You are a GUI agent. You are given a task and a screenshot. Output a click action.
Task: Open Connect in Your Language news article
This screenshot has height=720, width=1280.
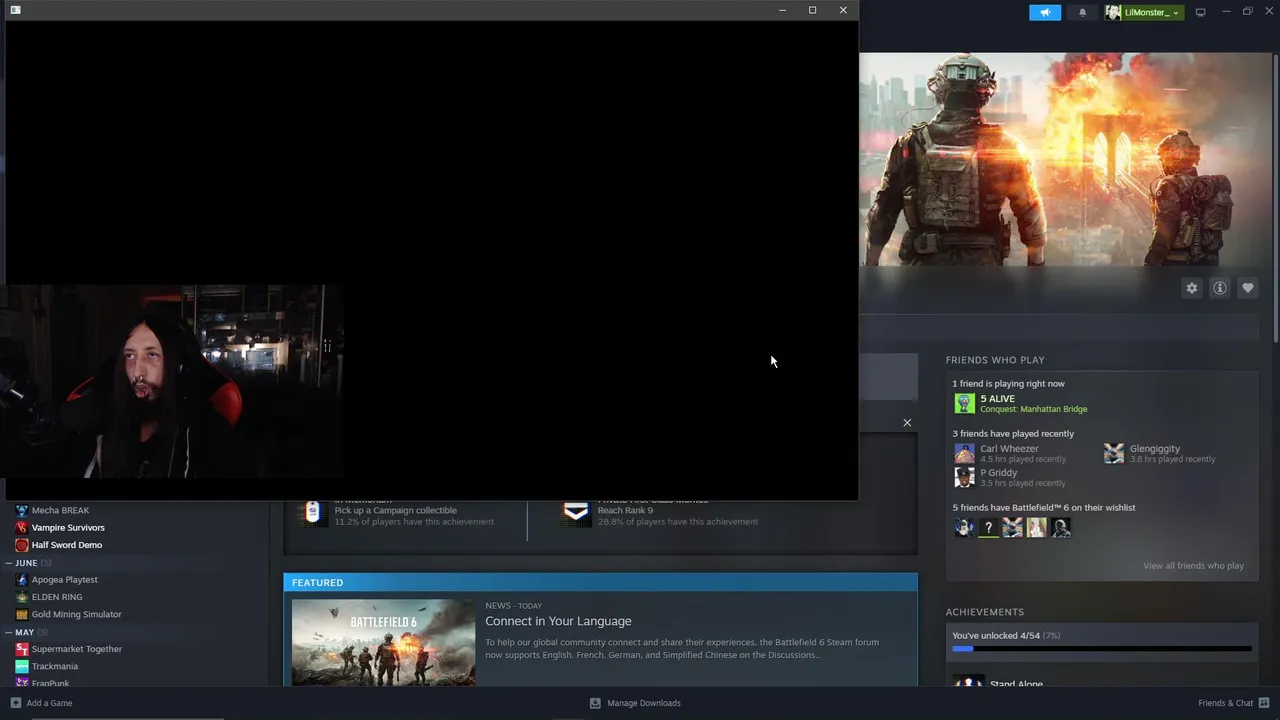click(x=558, y=621)
